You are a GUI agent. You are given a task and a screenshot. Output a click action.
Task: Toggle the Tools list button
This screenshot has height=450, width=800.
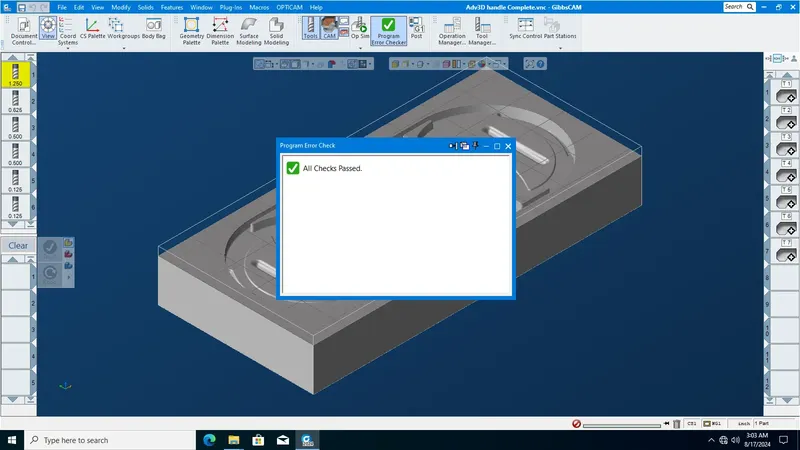(310, 28)
